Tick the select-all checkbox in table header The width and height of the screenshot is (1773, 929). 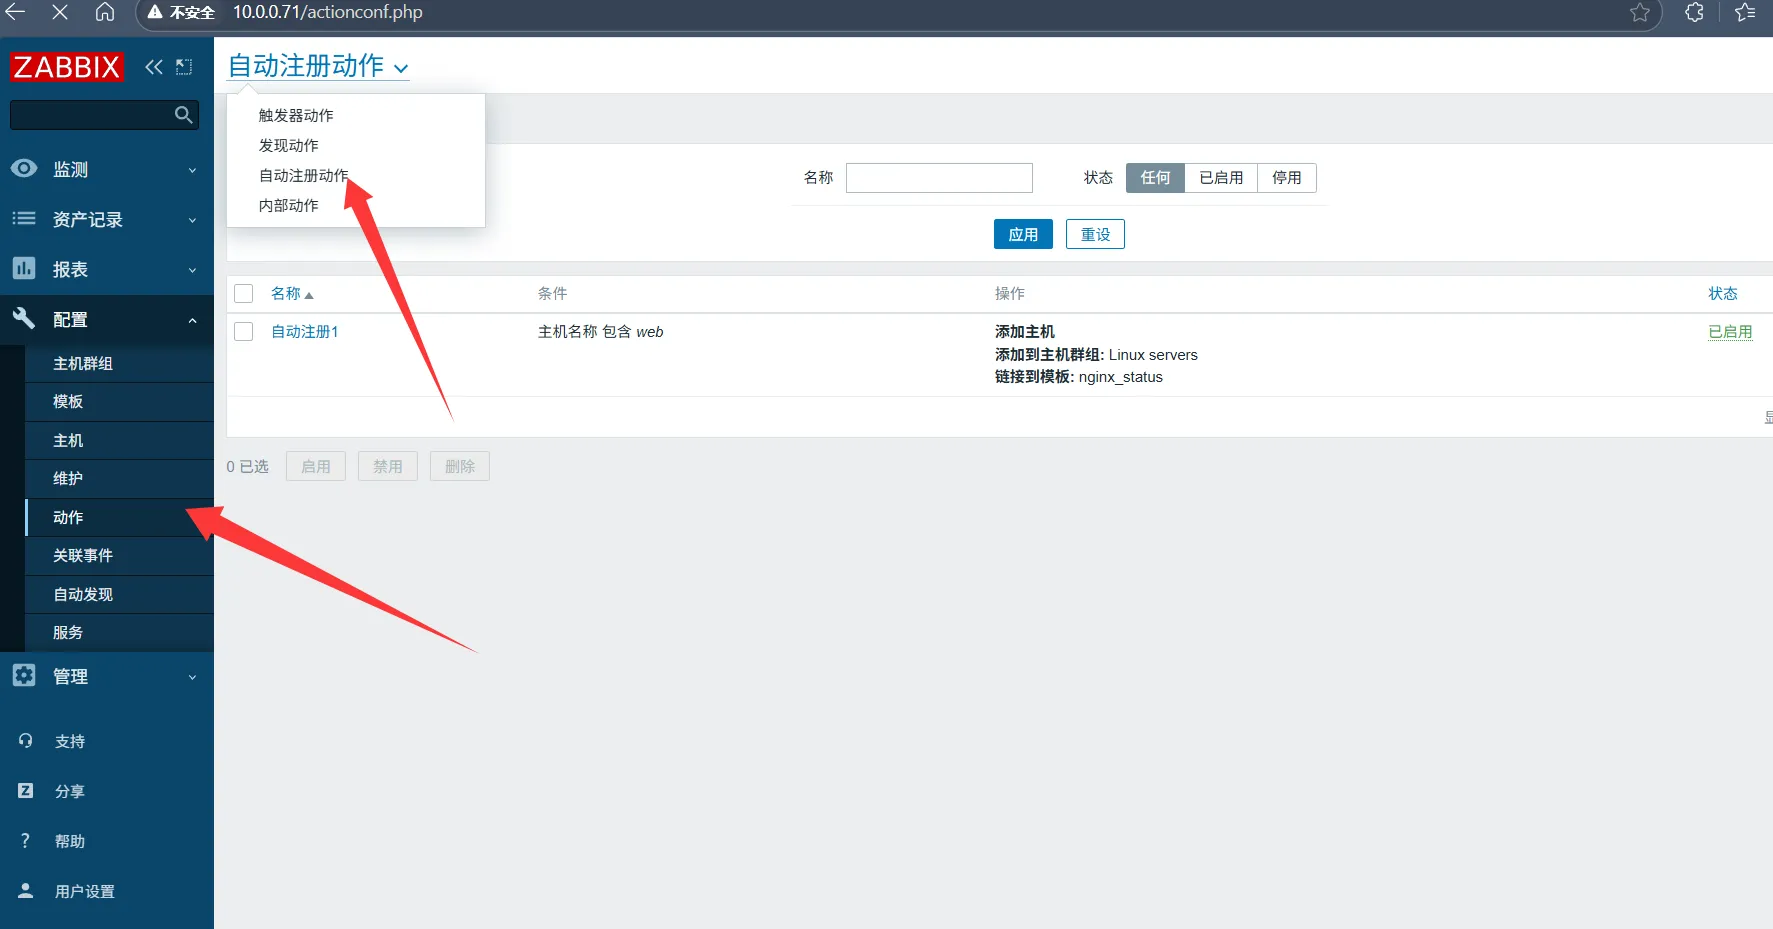tap(244, 293)
